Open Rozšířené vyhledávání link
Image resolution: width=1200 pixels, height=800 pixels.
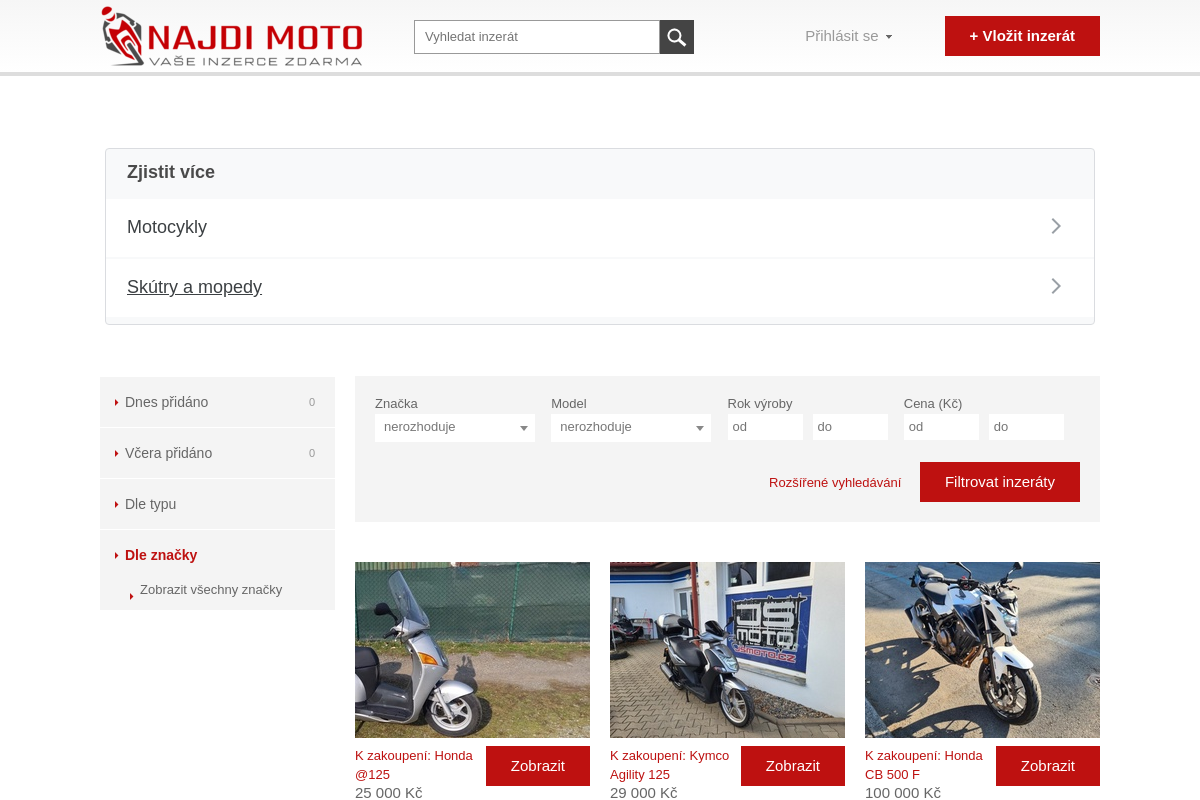click(x=834, y=482)
